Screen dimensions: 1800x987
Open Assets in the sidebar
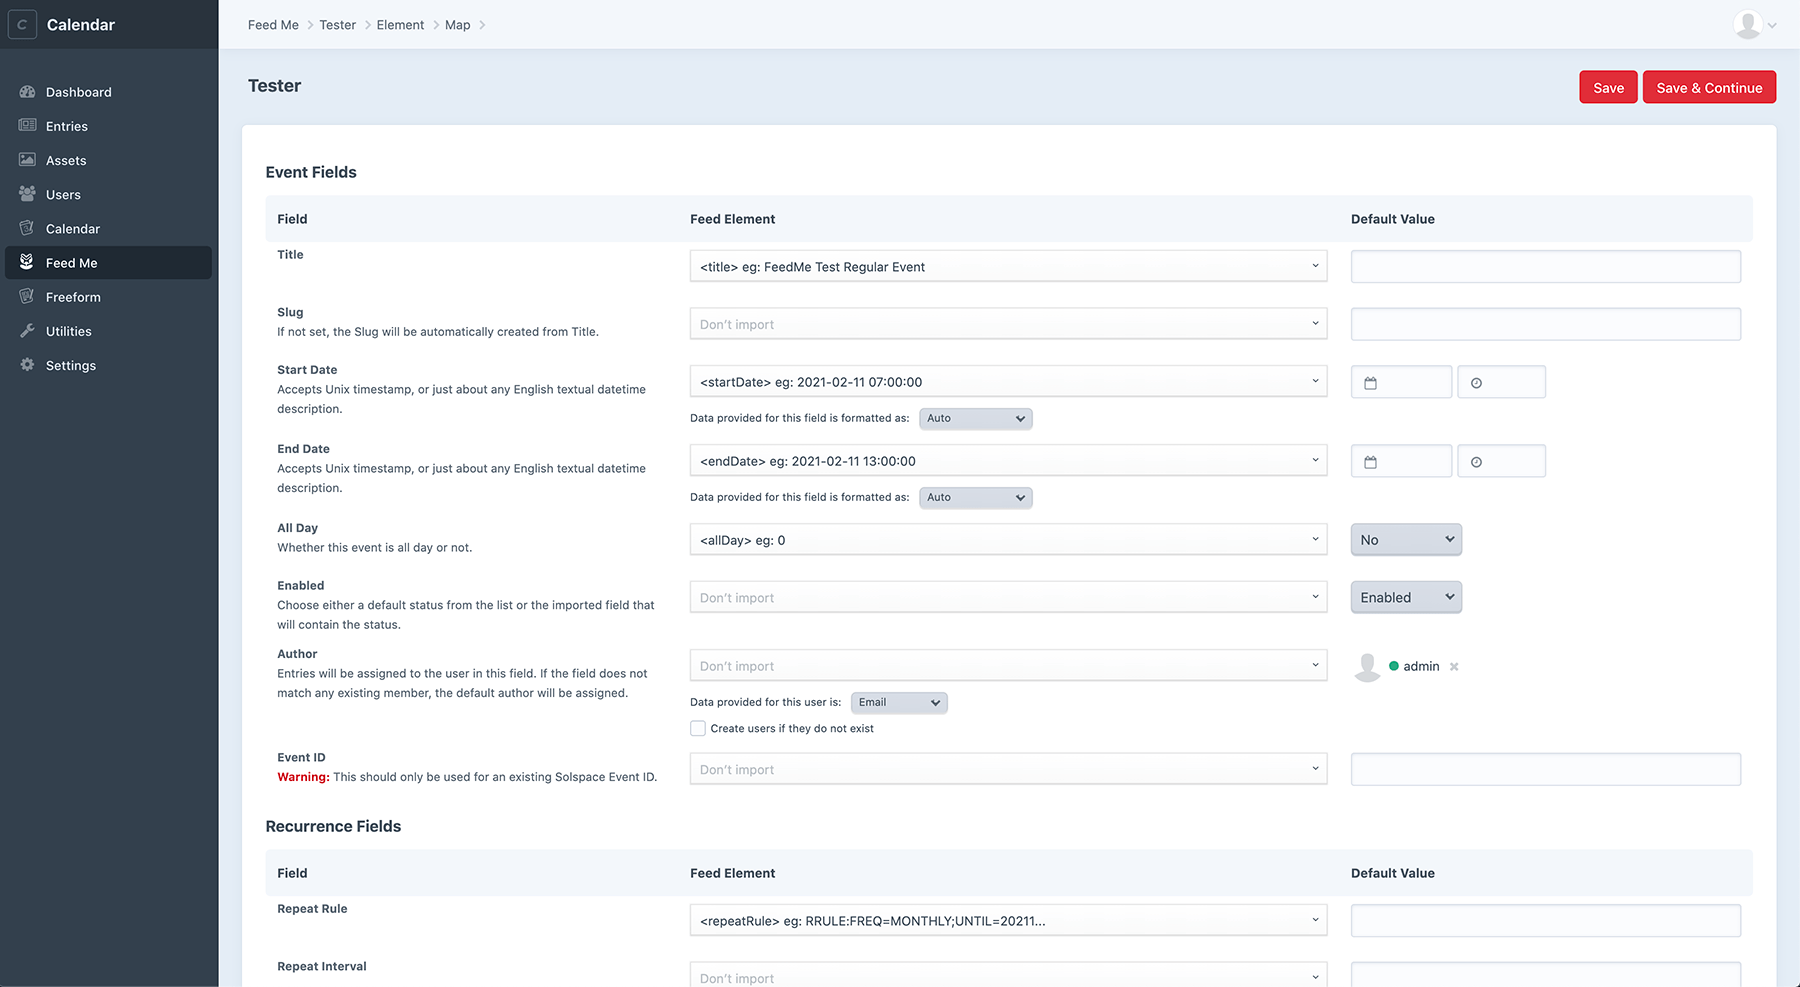click(x=109, y=160)
